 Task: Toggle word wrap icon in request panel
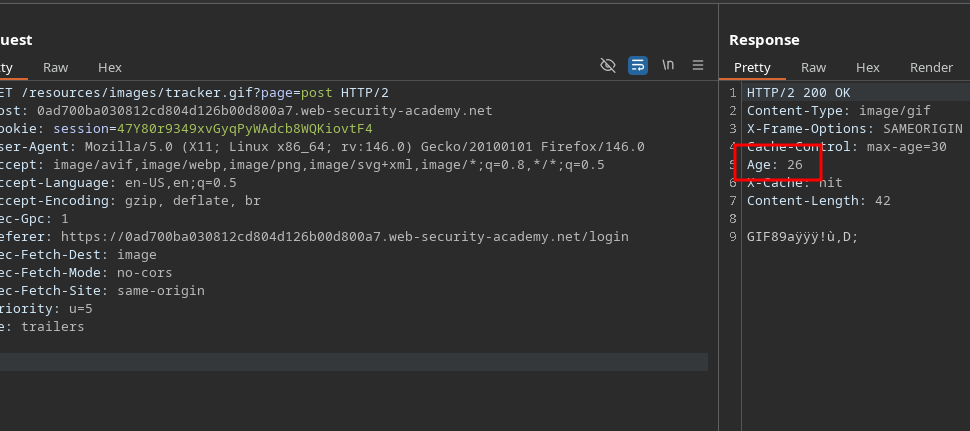click(x=637, y=65)
